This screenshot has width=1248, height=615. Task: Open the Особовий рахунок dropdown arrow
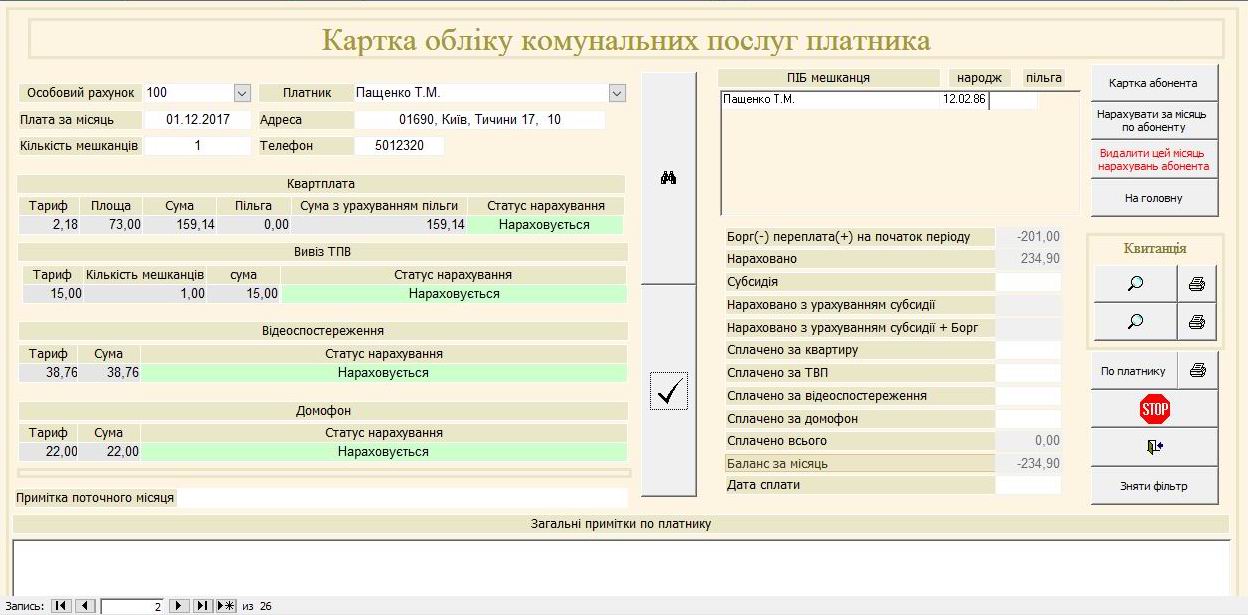[x=242, y=93]
